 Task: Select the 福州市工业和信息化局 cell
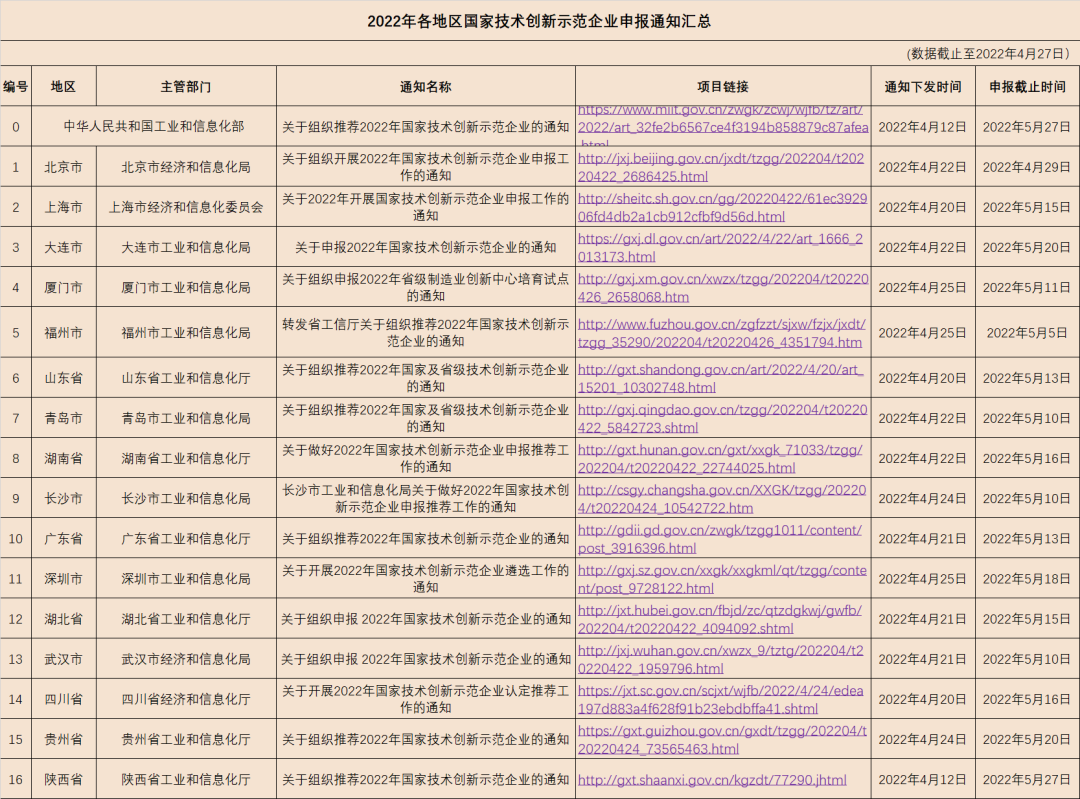pyautogui.click(x=186, y=333)
